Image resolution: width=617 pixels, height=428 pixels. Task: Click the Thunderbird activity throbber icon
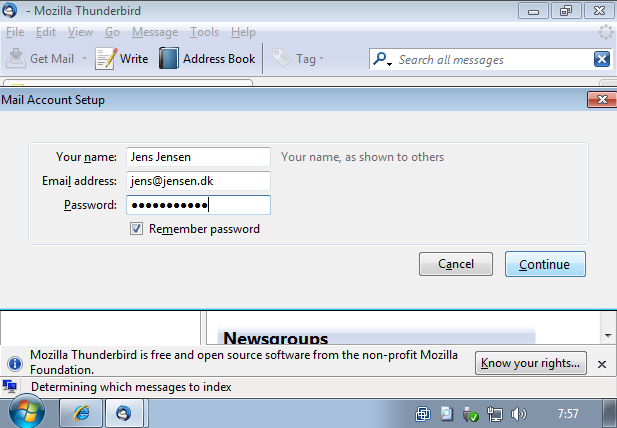[x=606, y=32]
